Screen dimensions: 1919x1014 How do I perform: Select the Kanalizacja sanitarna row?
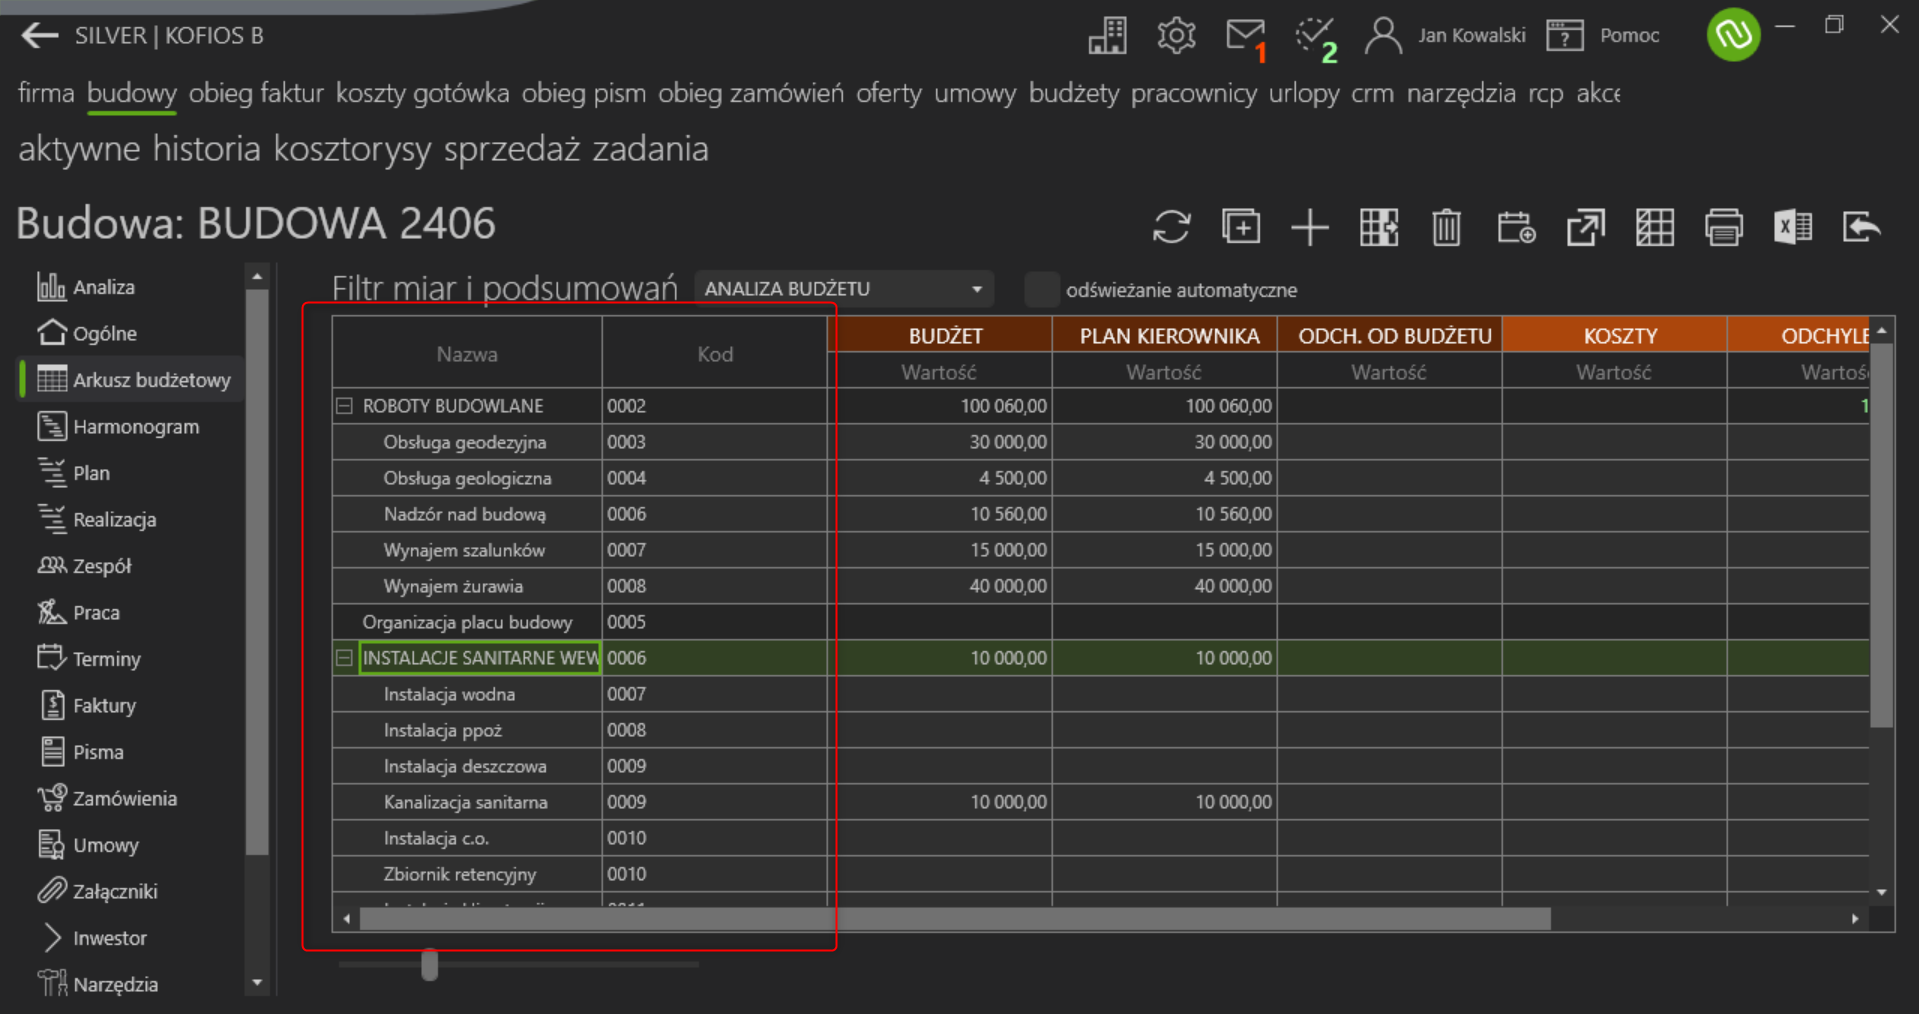pyautogui.click(x=1100, y=802)
